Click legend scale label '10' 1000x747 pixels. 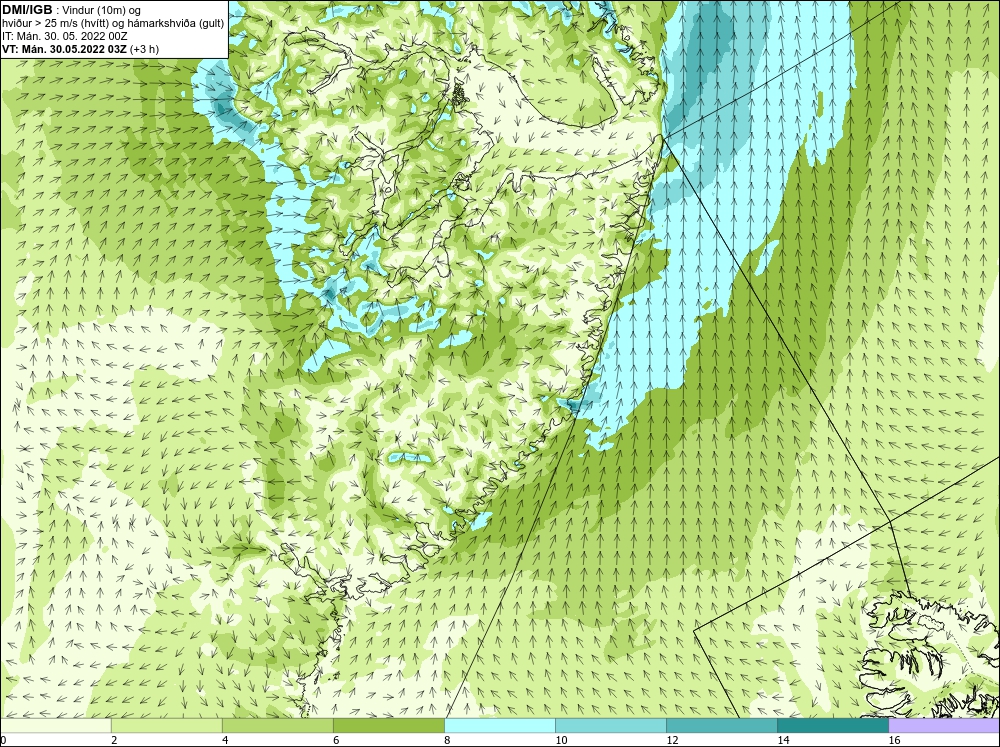coord(561,740)
